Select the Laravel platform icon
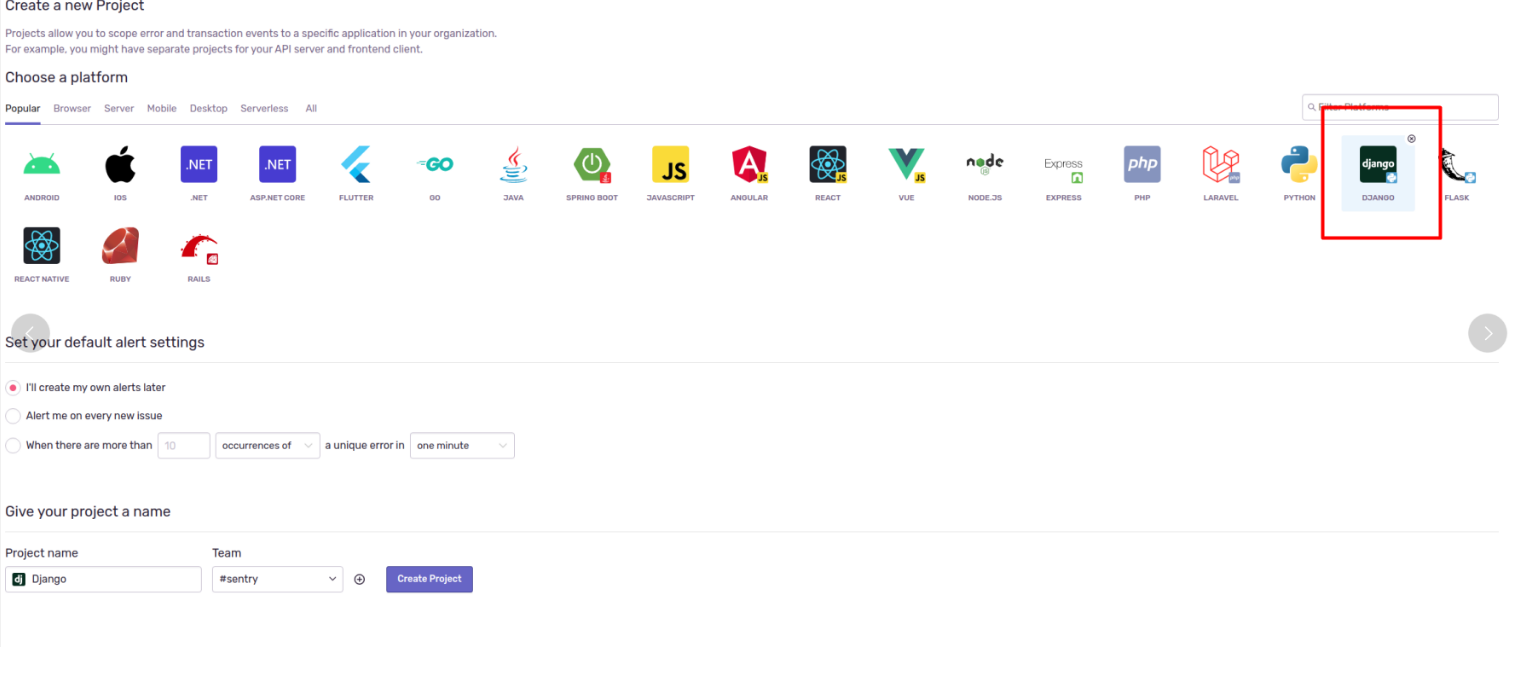This screenshot has height=686, width=1530. [x=1221, y=164]
